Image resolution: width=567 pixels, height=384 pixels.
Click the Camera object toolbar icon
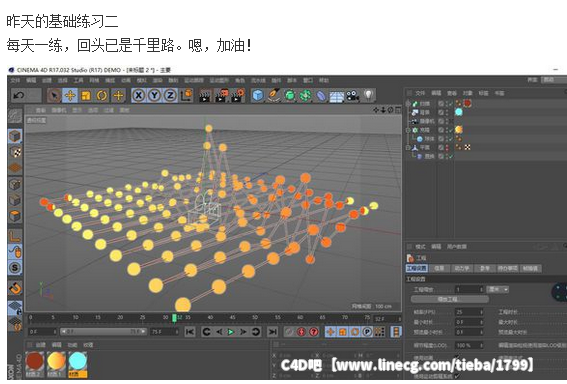(353, 96)
